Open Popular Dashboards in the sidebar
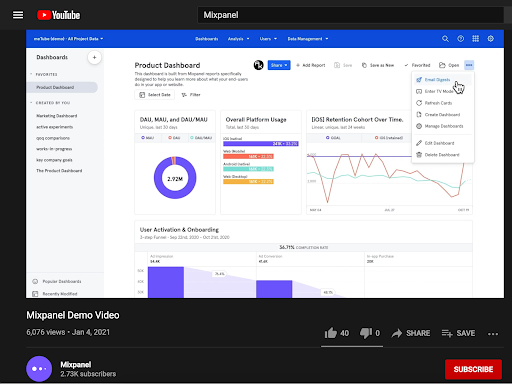The image size is (512, 384). click(57, 282)
